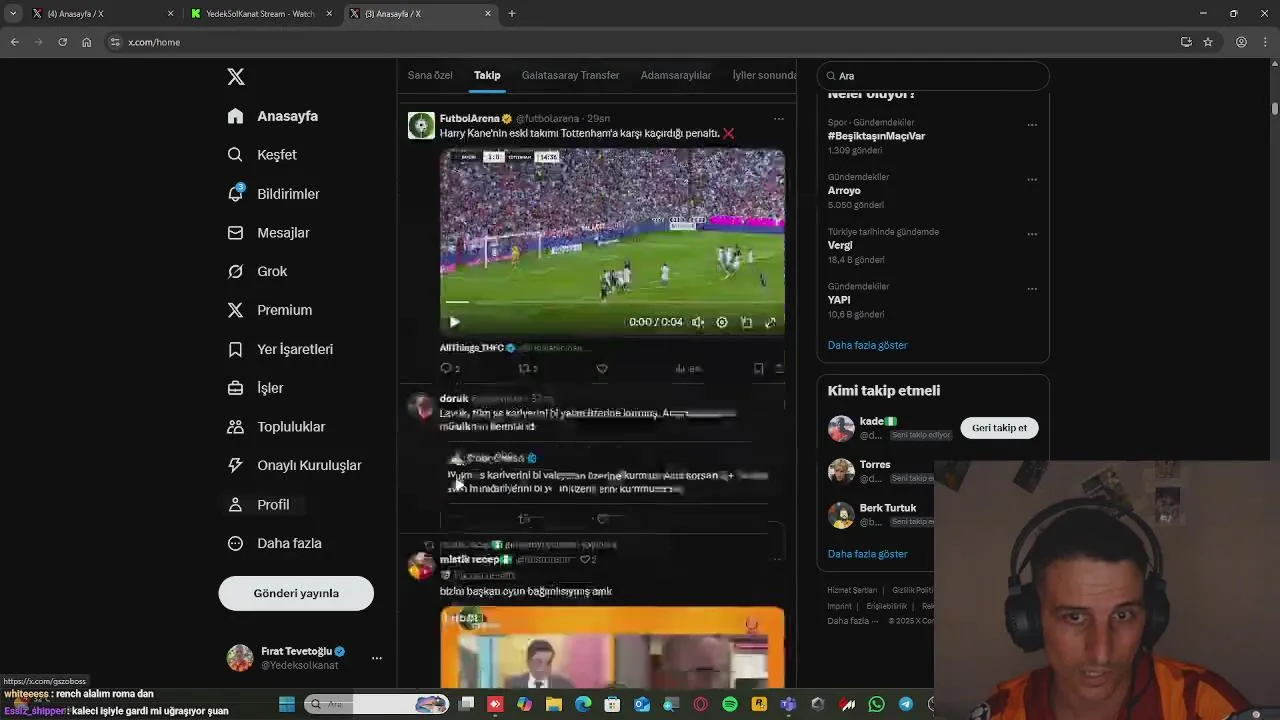Click the video progress bar
Screen dimensions: 1280x720
[612, 301]
